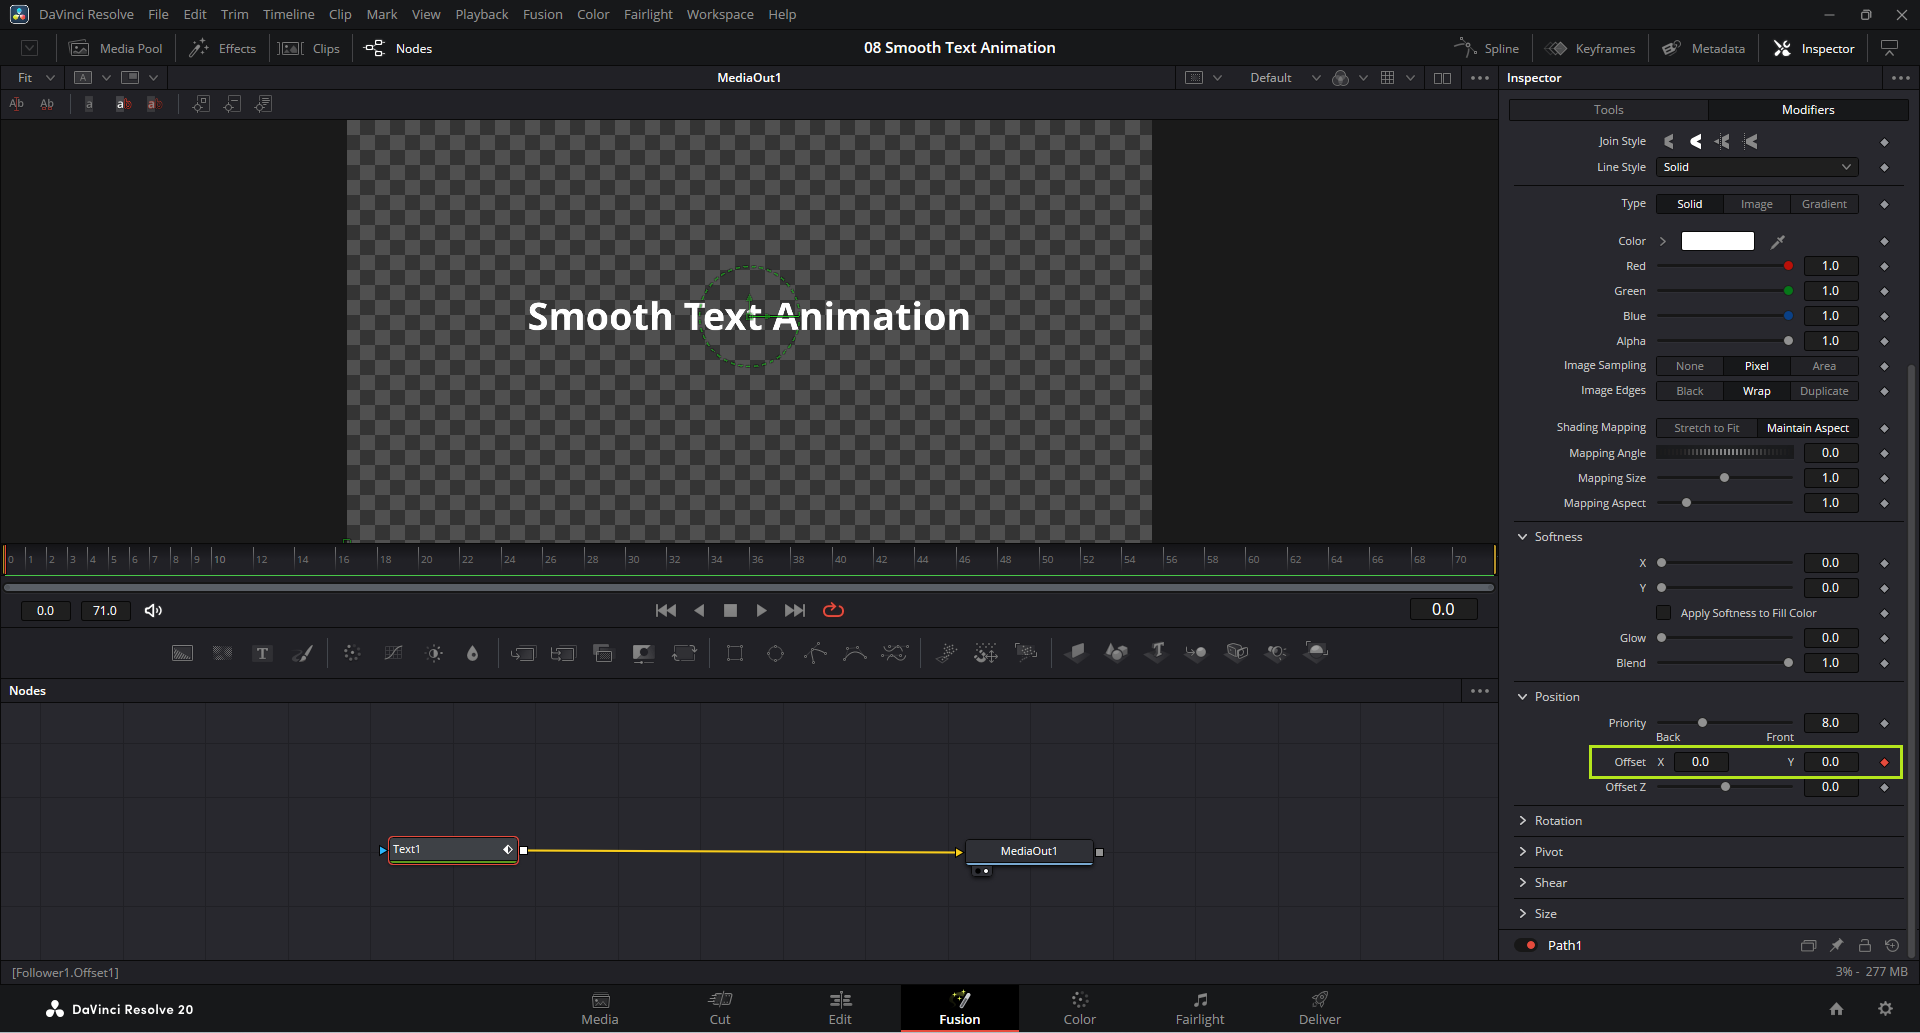Add an Ellipse mask tool
1920x1033 pixels.
pyautogui.click(x=775, y=653)
